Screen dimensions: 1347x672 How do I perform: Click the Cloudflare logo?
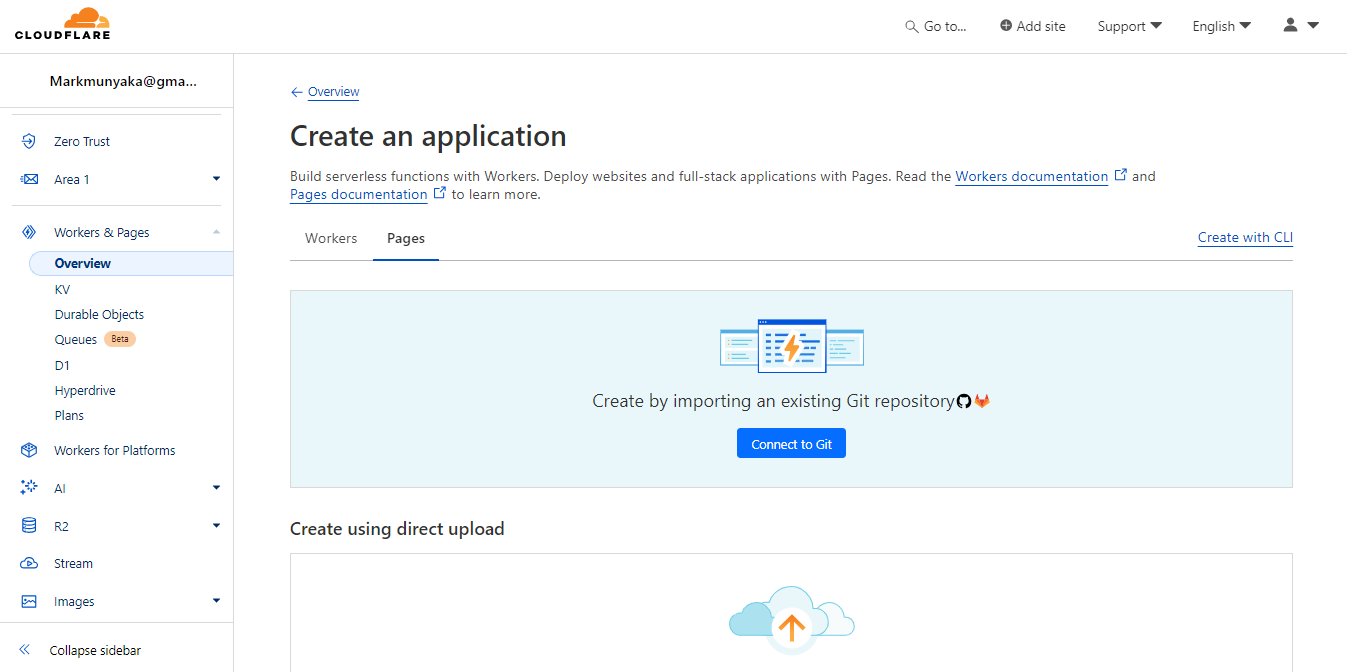pyautogui.click(x=60, y=24)
